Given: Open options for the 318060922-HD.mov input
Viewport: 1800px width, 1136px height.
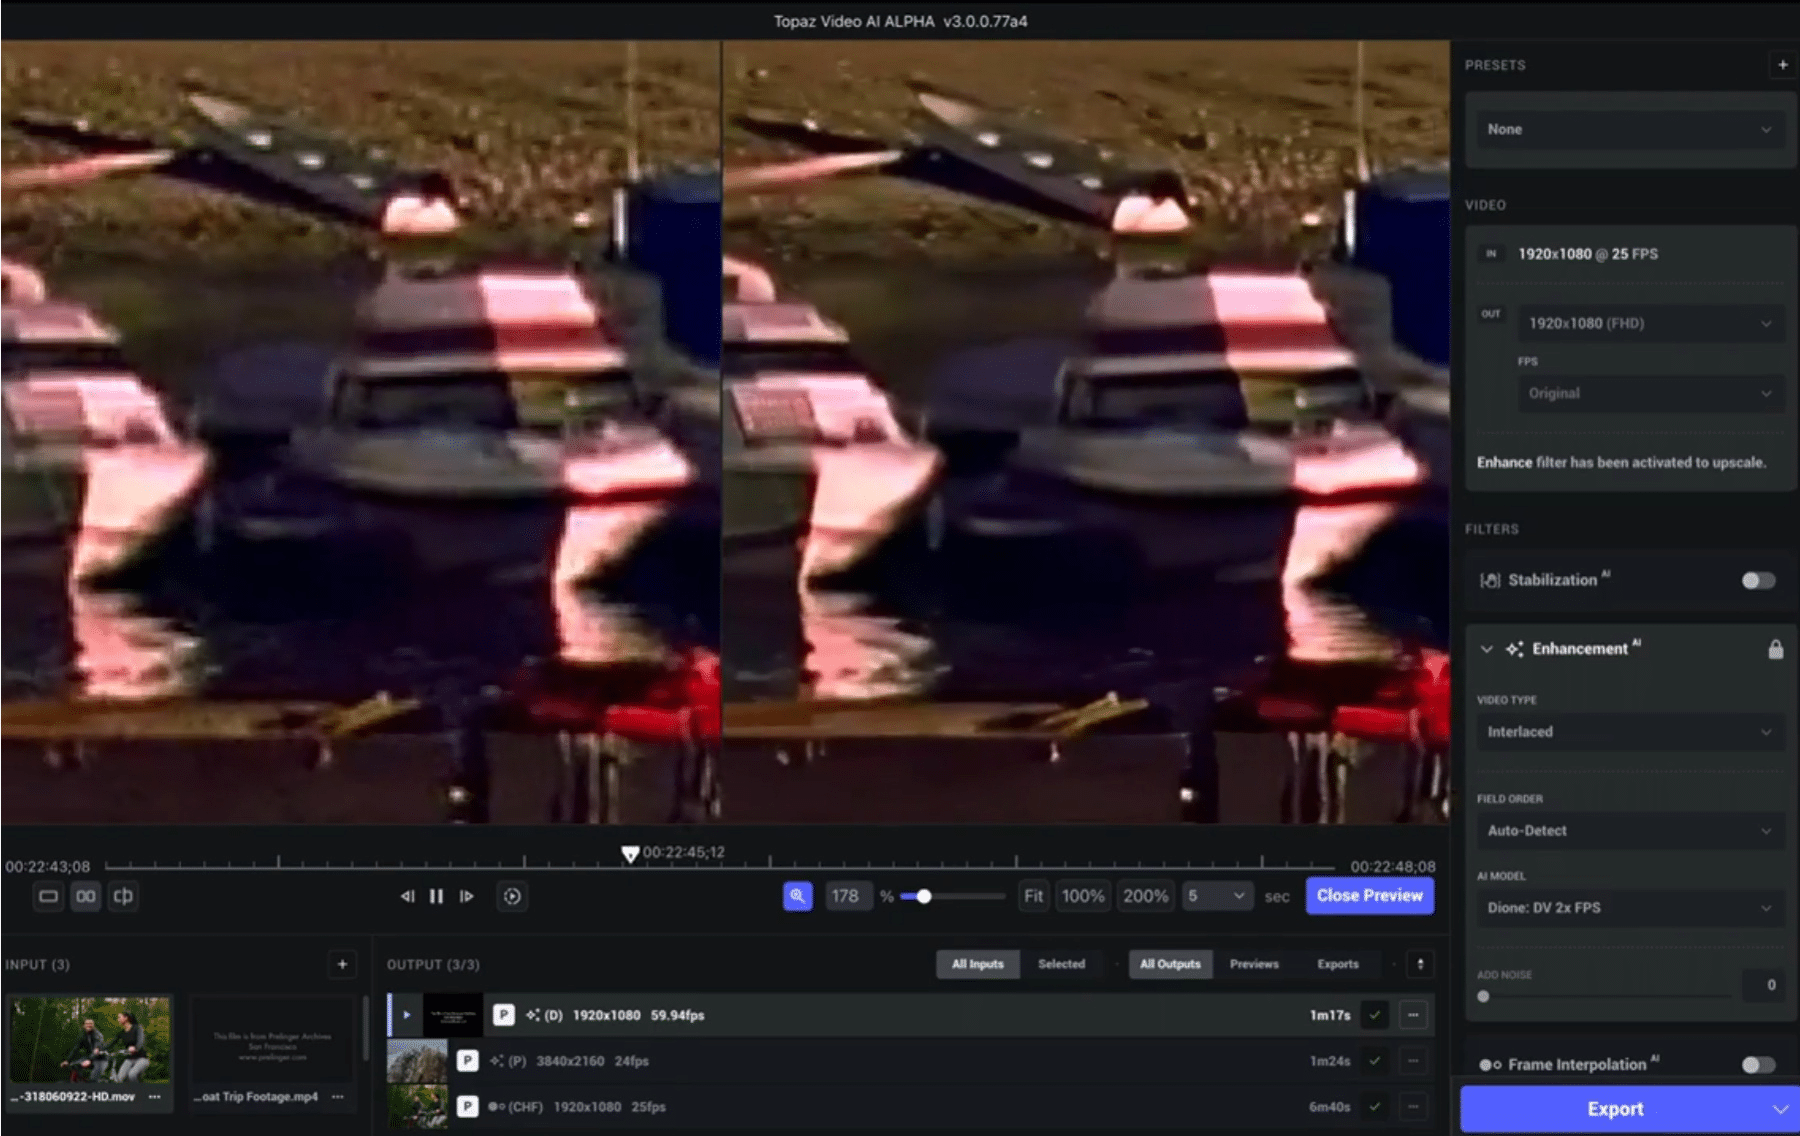Looking at the screenshot, I should (155, 1097).
